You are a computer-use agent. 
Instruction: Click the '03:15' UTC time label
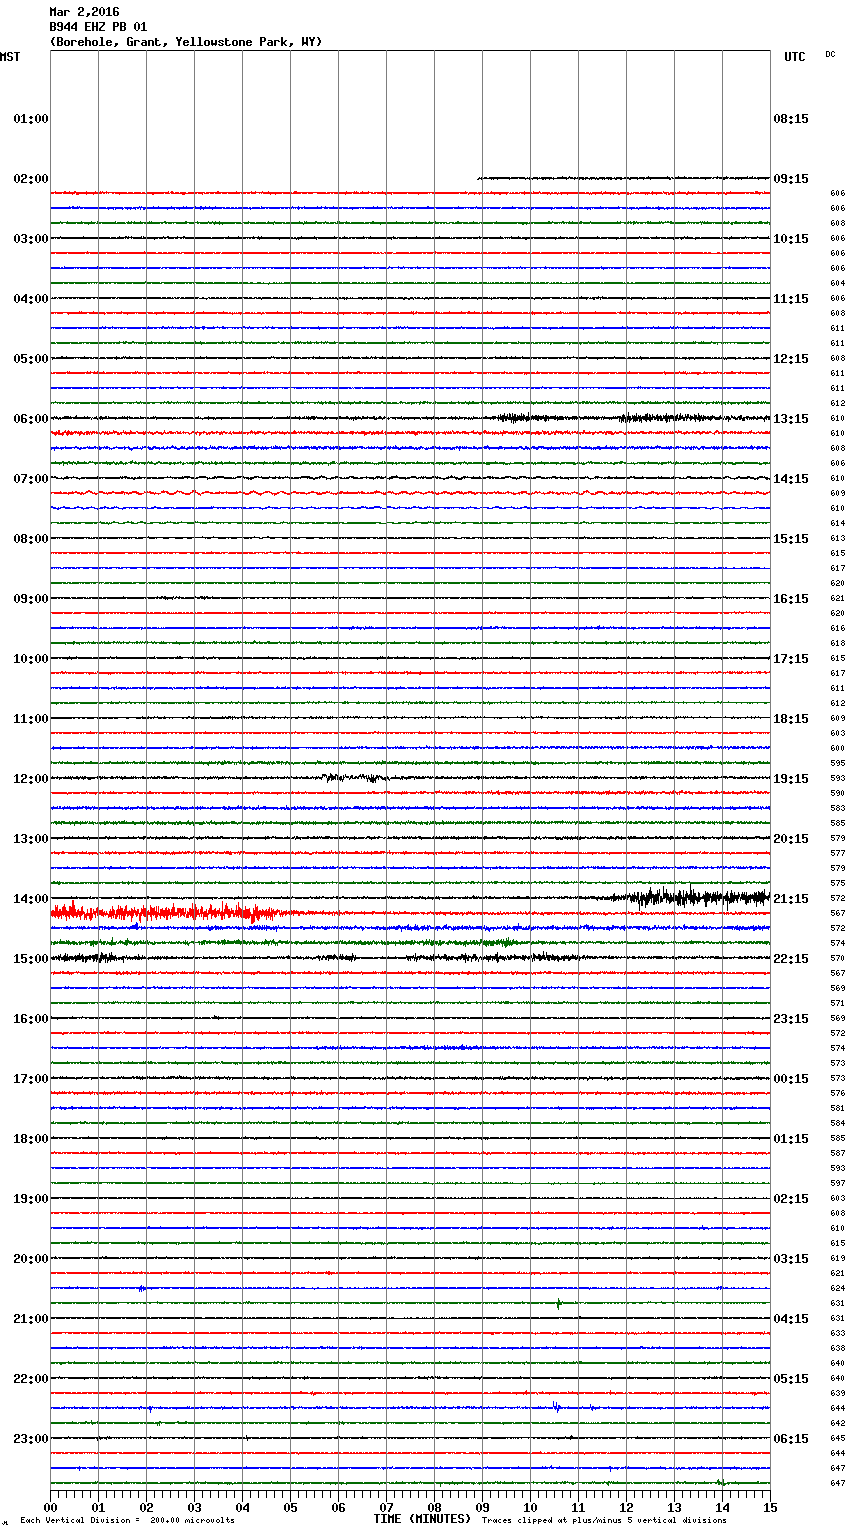(791, 1259)
